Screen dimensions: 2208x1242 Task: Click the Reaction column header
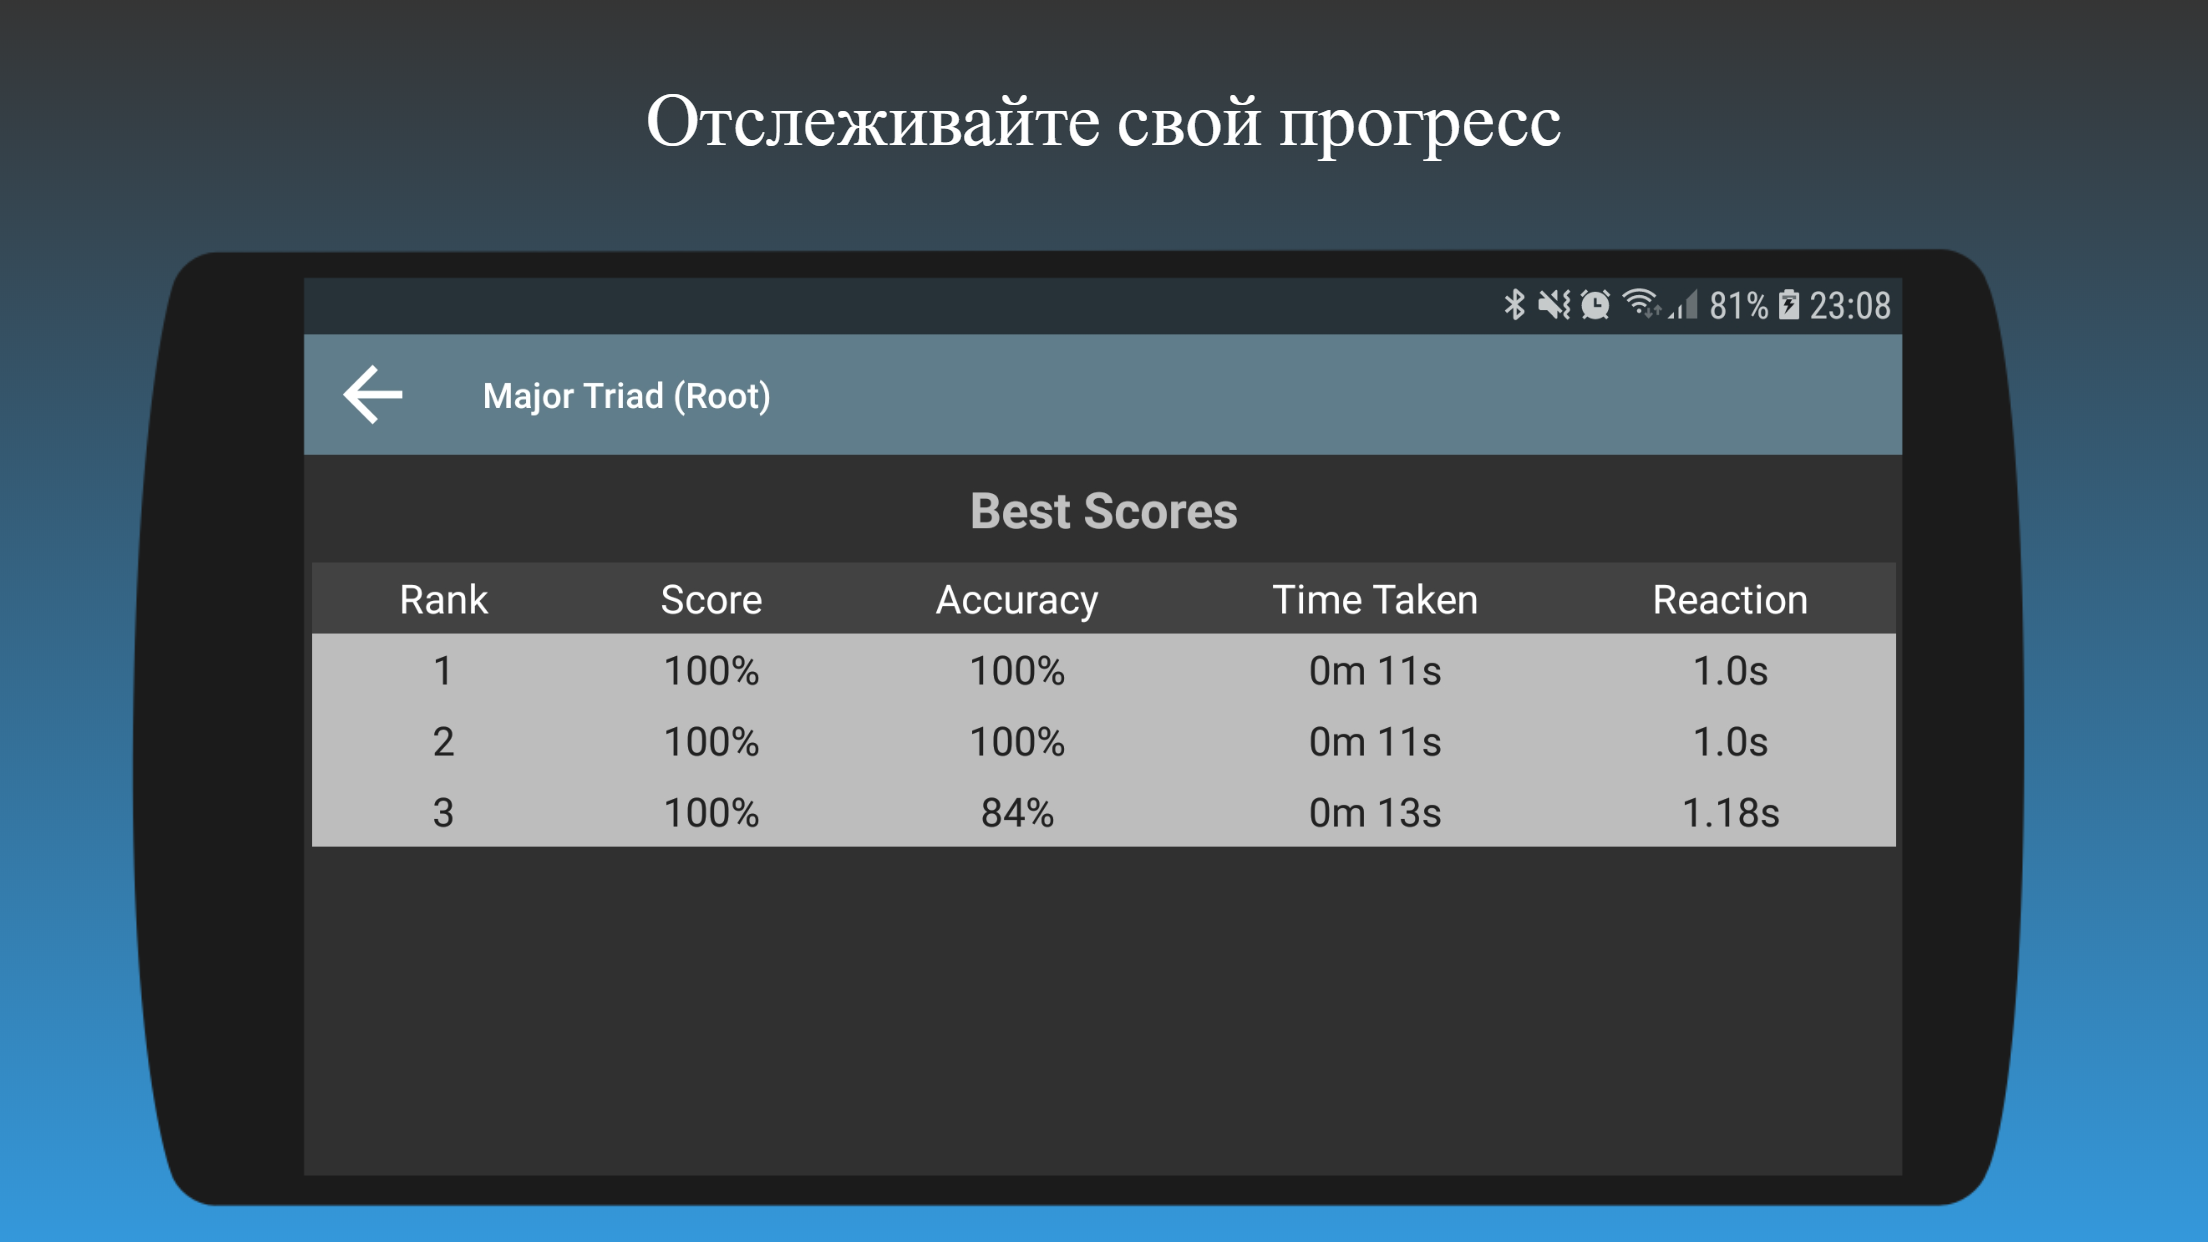1729,600
